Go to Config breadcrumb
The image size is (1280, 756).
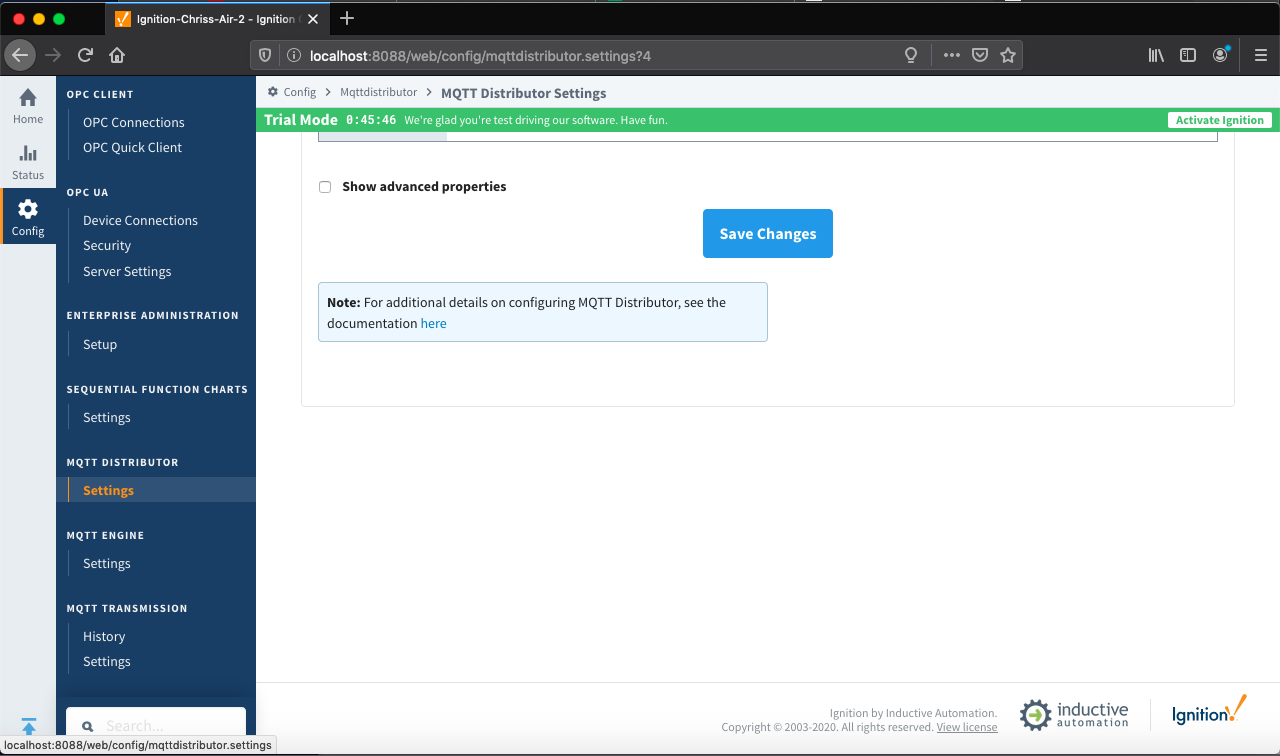pyautogui.click(x=300, y=92)
